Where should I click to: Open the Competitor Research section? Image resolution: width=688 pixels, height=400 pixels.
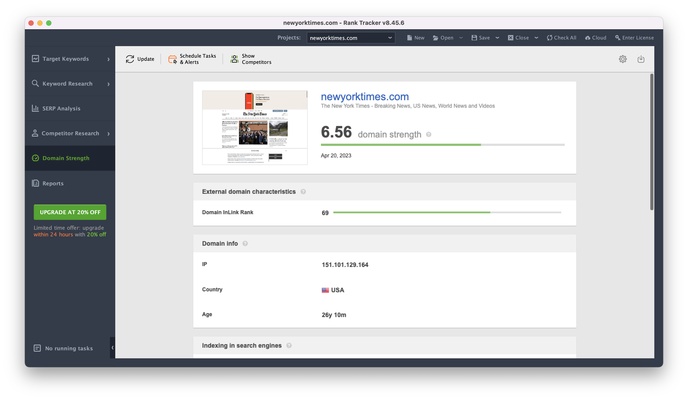pos(69,133)
